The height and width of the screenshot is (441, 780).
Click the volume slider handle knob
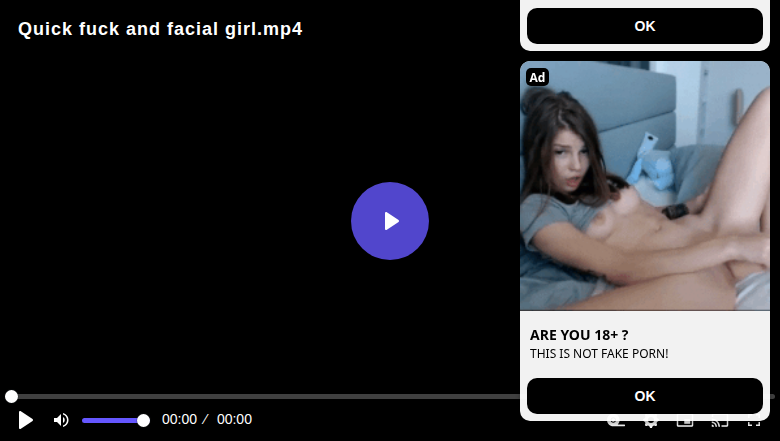tap(143, 420)
